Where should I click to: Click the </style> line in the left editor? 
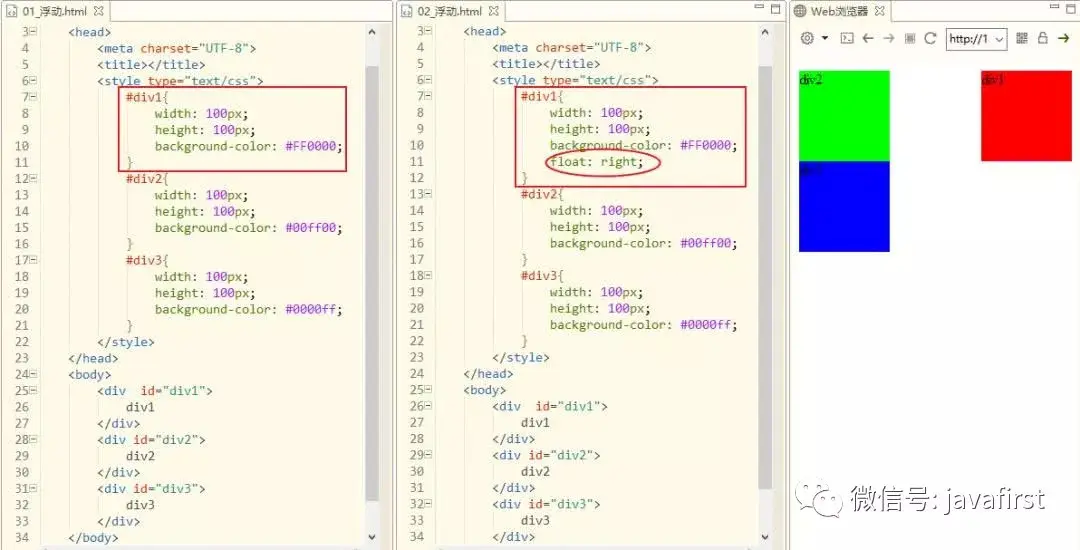tap(126, 341)
